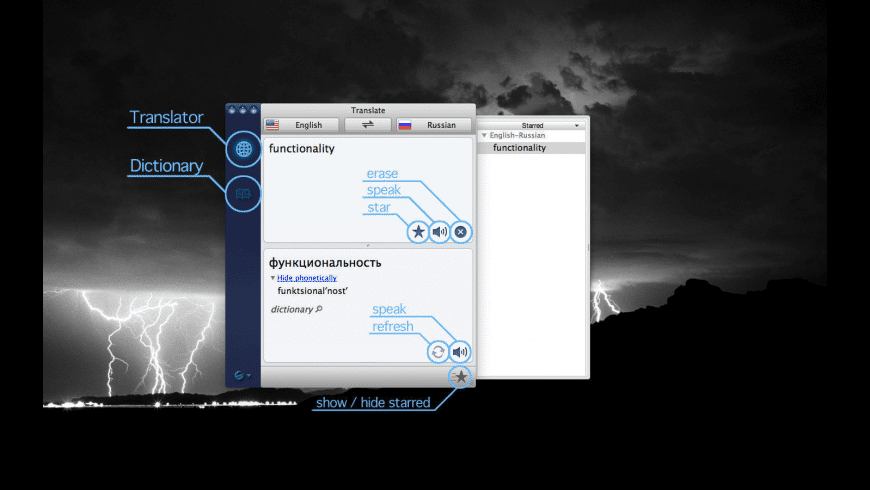Viewport: 870px width, 490px height.
Task: Speak the Russian translation aloud
Action: [459, 352]
